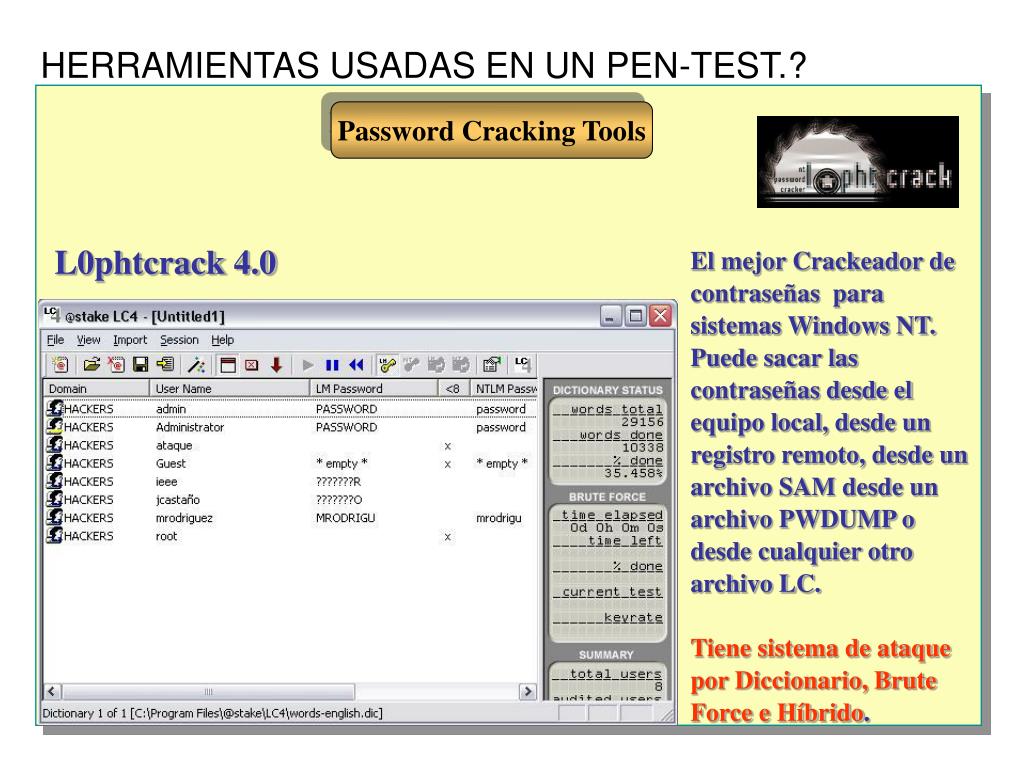Sort by the NTLM Password column header
Image resolution: width=1024 pixels, height=768 pixels.
(x=504, y=389)
